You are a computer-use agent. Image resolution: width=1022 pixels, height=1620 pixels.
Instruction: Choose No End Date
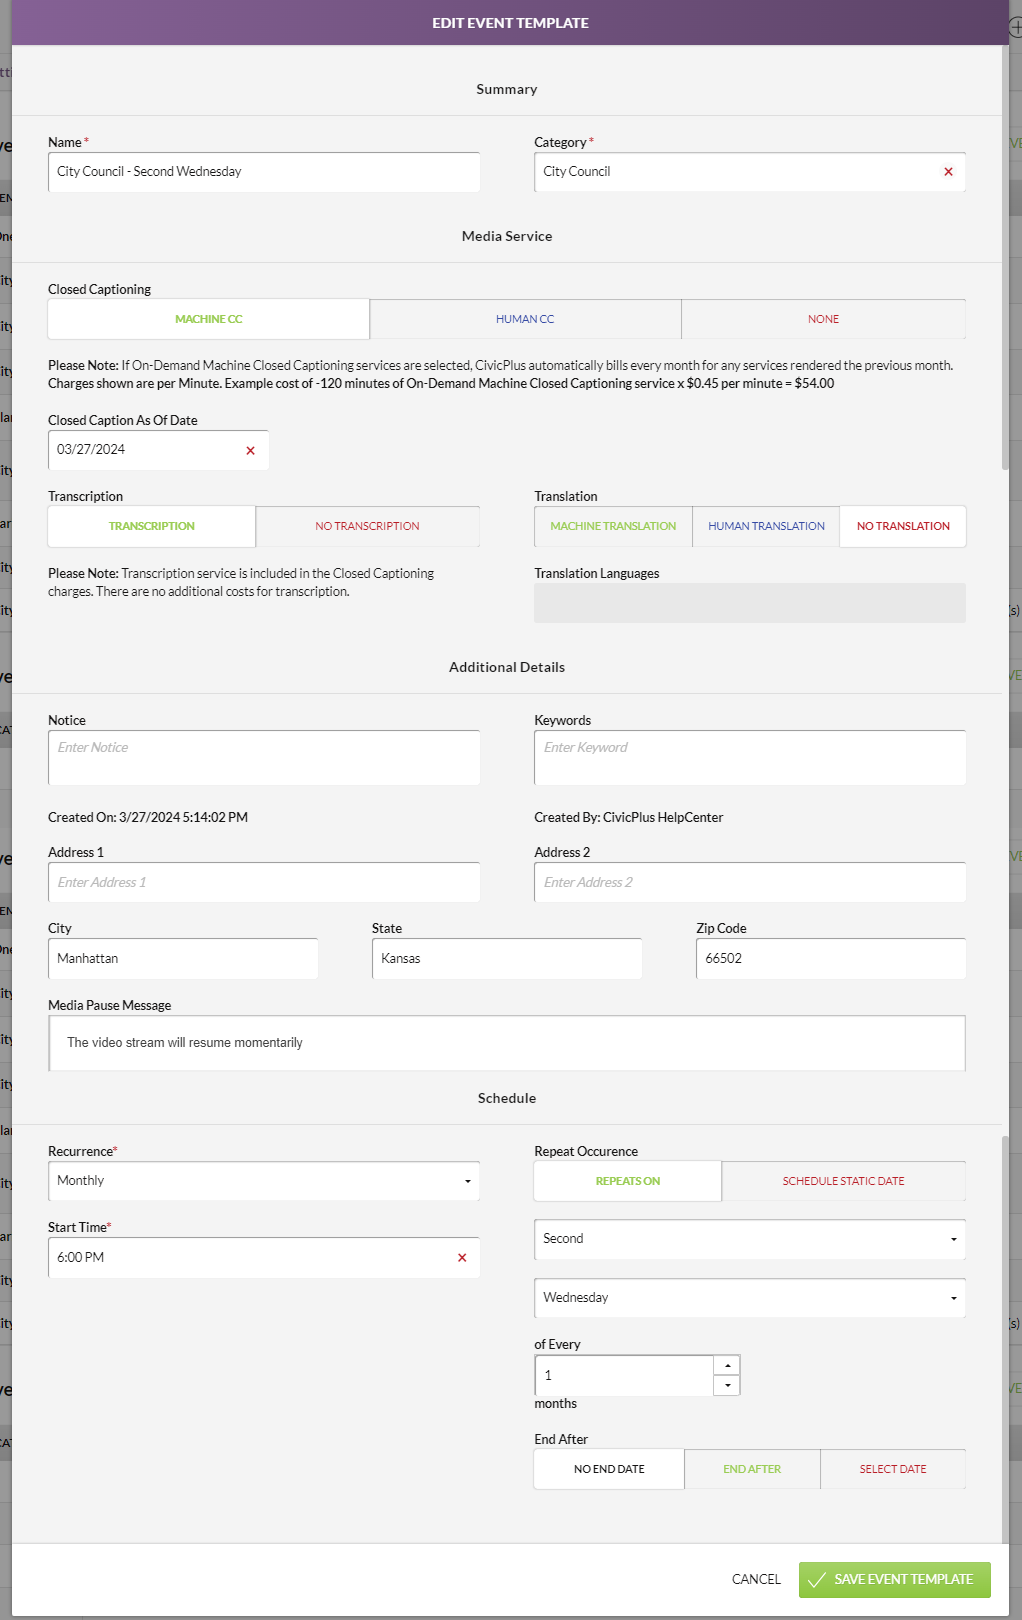[x=609, y=1469]
